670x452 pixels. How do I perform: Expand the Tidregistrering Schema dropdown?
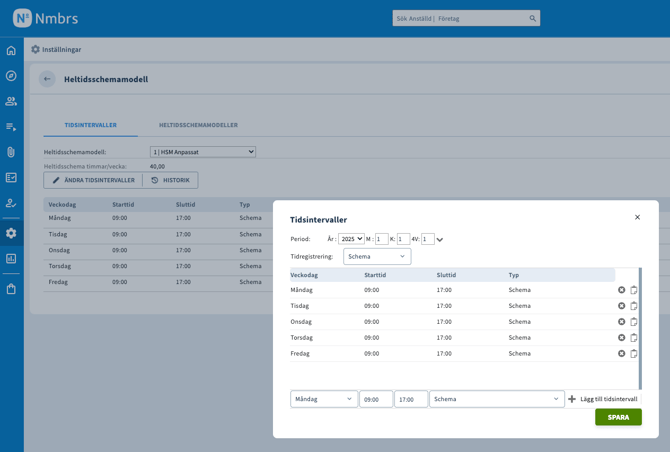(x=377, y=257)
